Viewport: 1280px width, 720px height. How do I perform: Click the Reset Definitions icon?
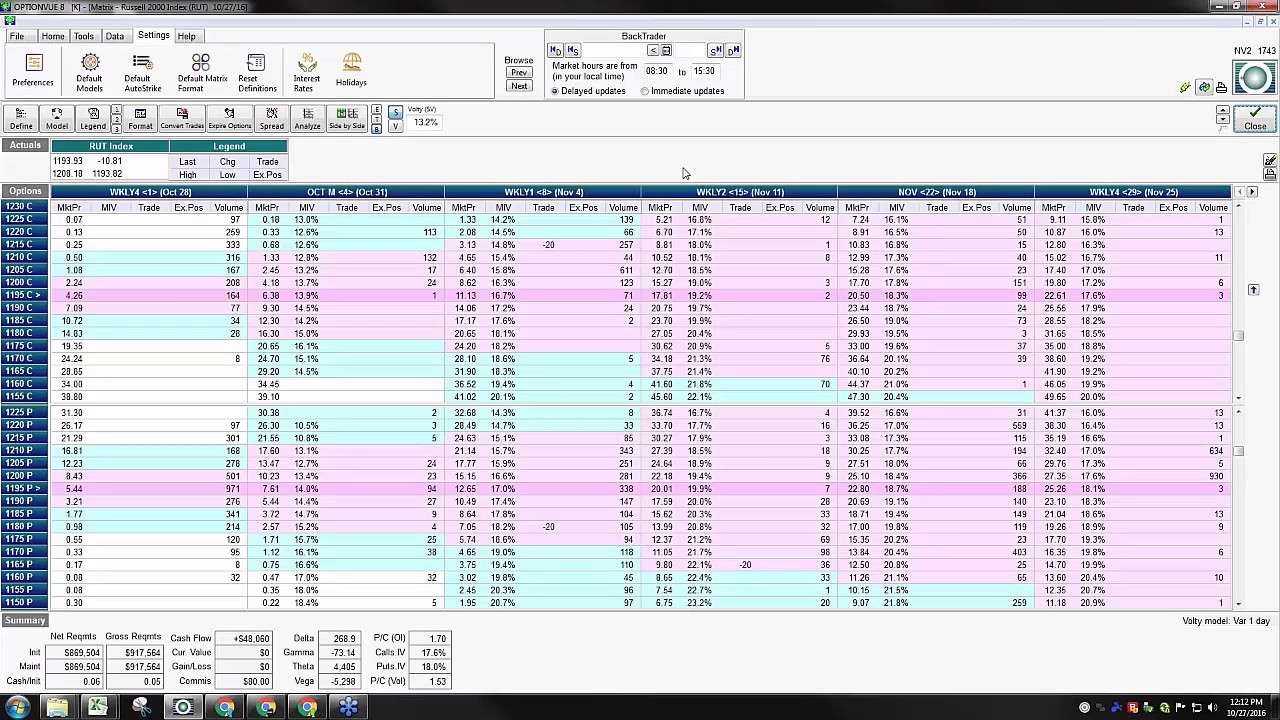pyautogui.click(x=256, y=73)
